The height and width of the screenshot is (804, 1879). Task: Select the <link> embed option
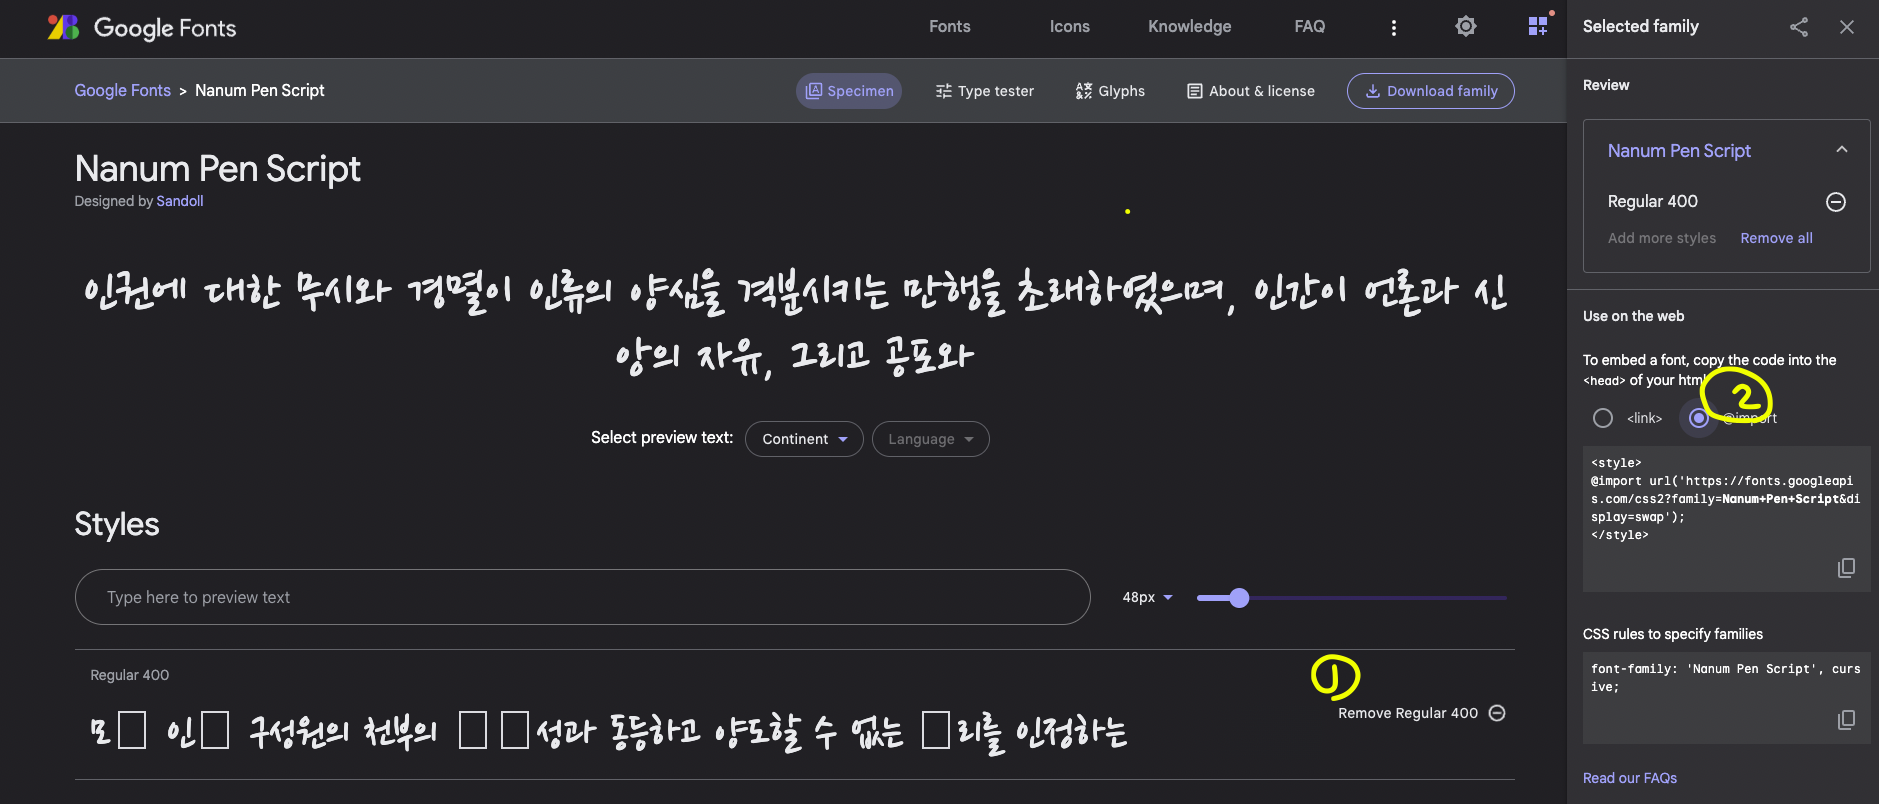pos(1603,418)
